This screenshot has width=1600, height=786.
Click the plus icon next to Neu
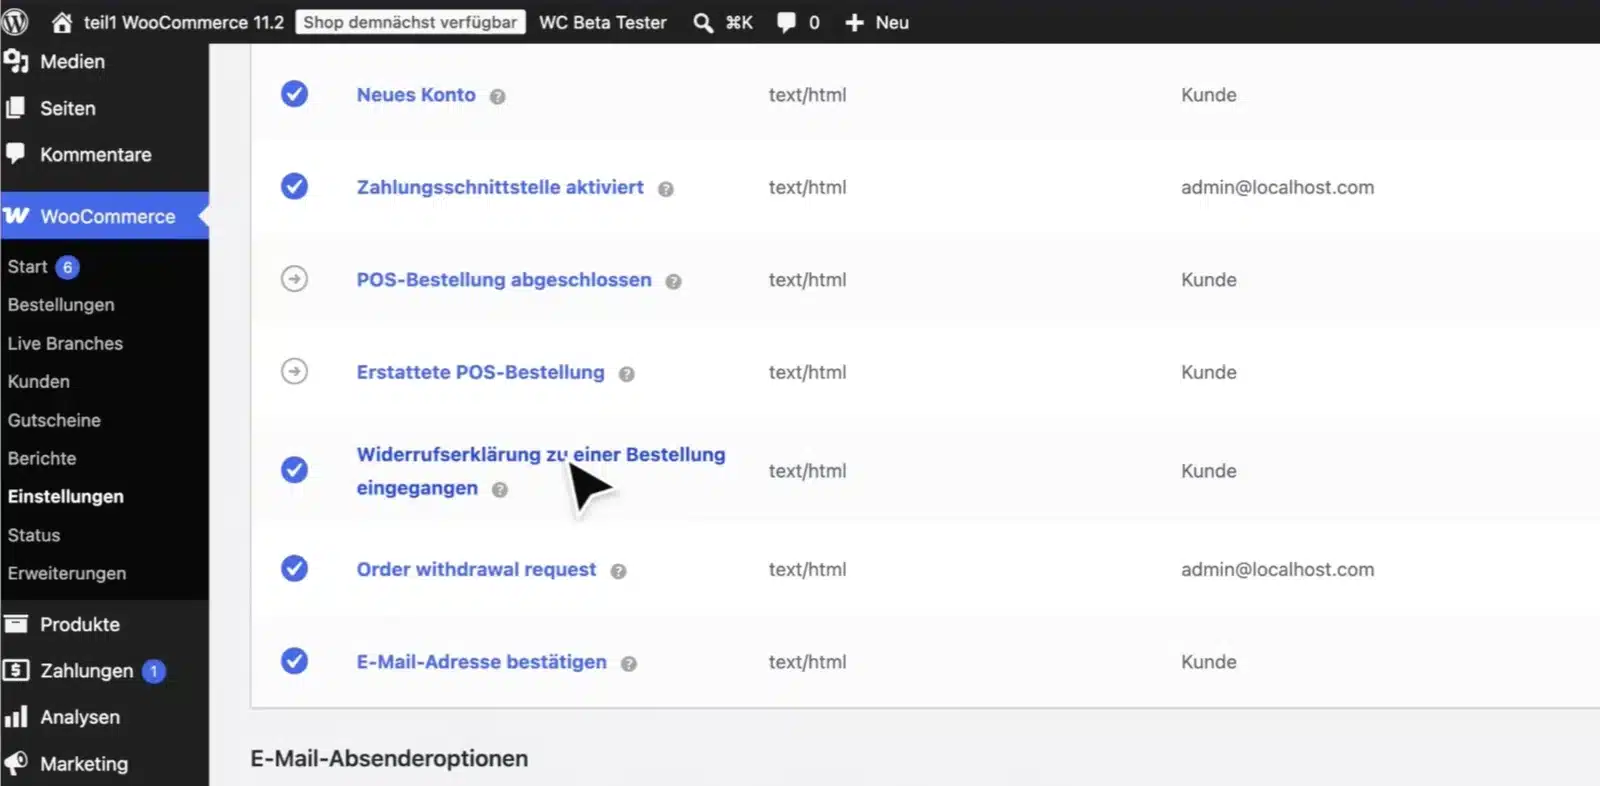854,22
